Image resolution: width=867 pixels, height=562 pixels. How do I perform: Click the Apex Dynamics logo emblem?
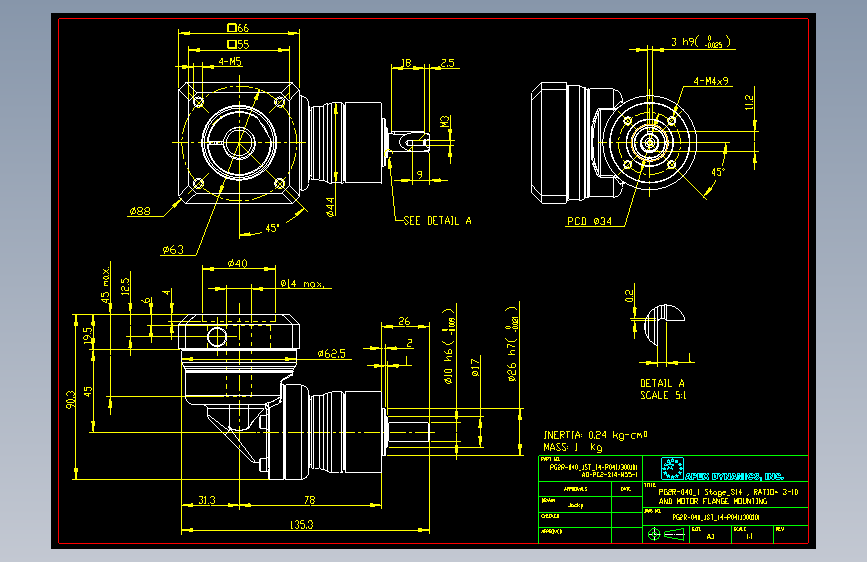click(672, 469)
